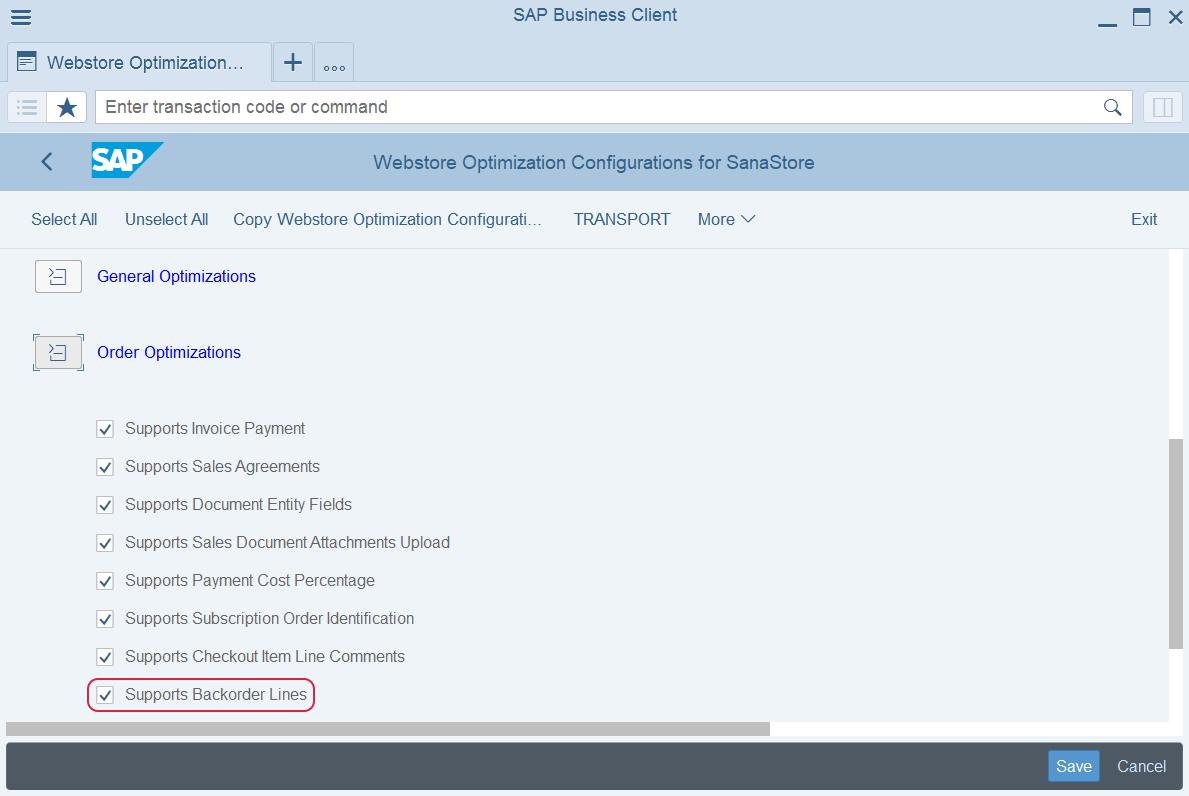Open the hamburger menu in title bar
This screenshot has width=1189, height=796.
click(x=21, y=17)
